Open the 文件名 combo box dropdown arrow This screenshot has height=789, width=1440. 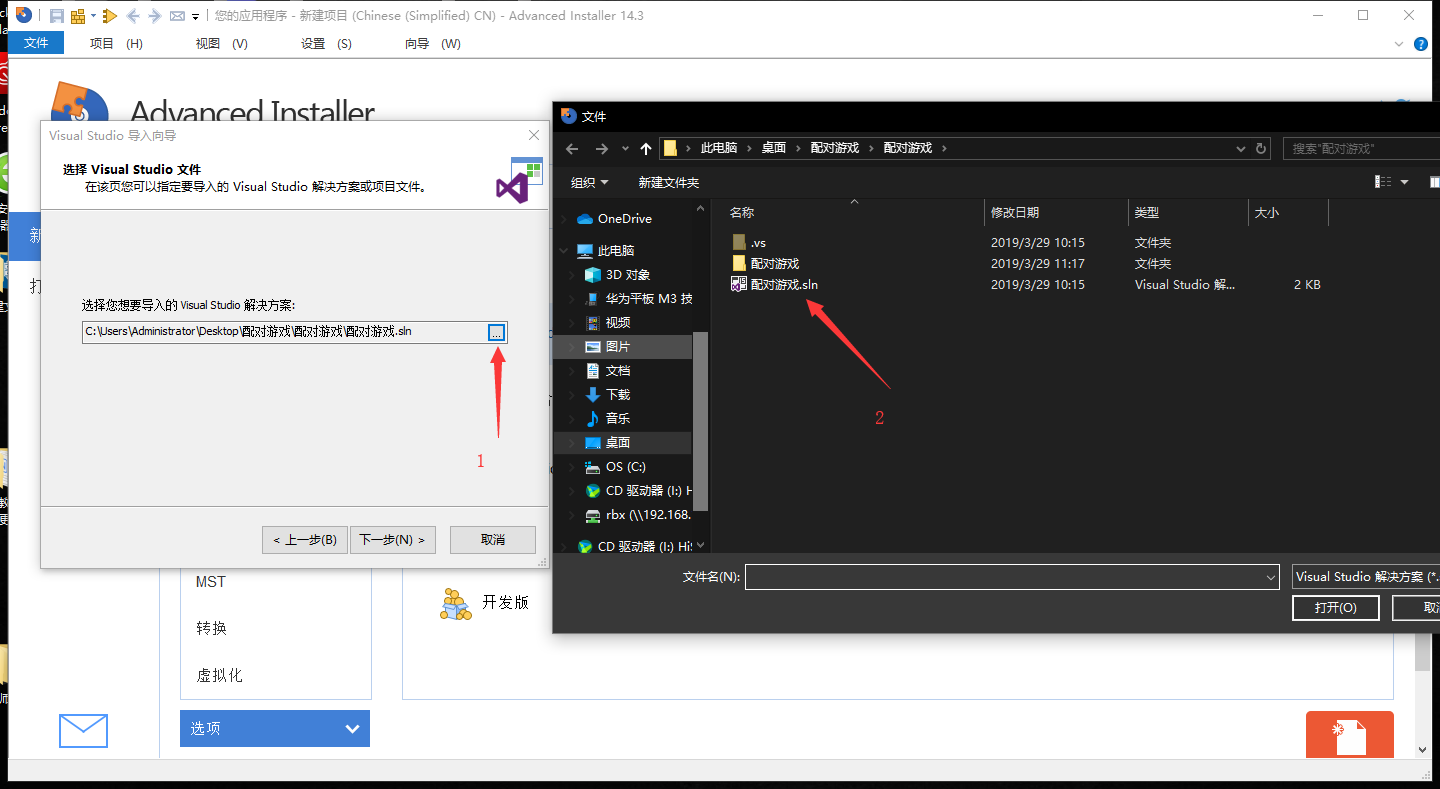[1271, 577]
